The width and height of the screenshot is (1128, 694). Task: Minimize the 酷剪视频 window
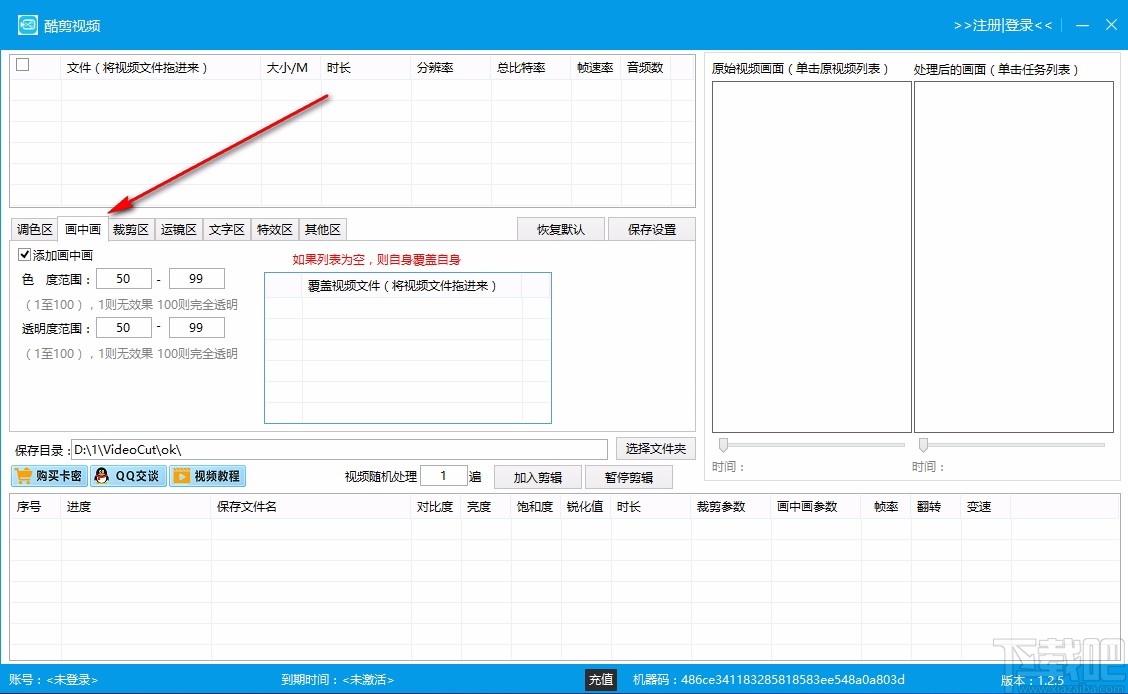[1083, 25]
